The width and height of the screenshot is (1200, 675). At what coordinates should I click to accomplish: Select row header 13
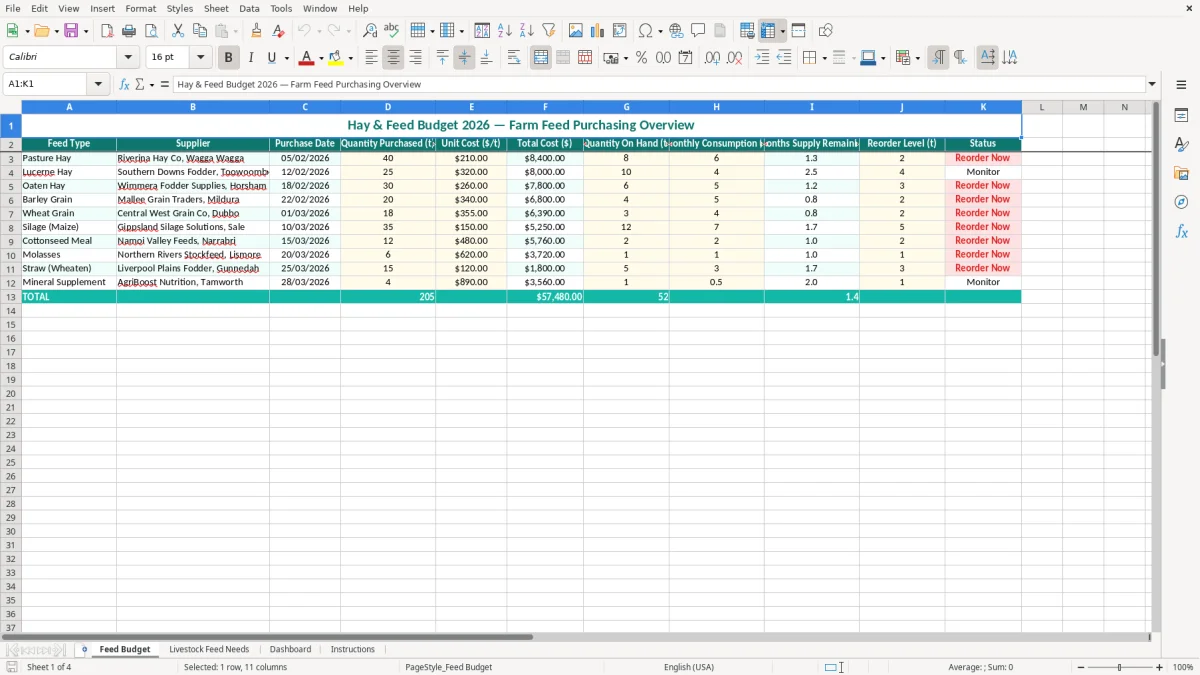point(11,297)
